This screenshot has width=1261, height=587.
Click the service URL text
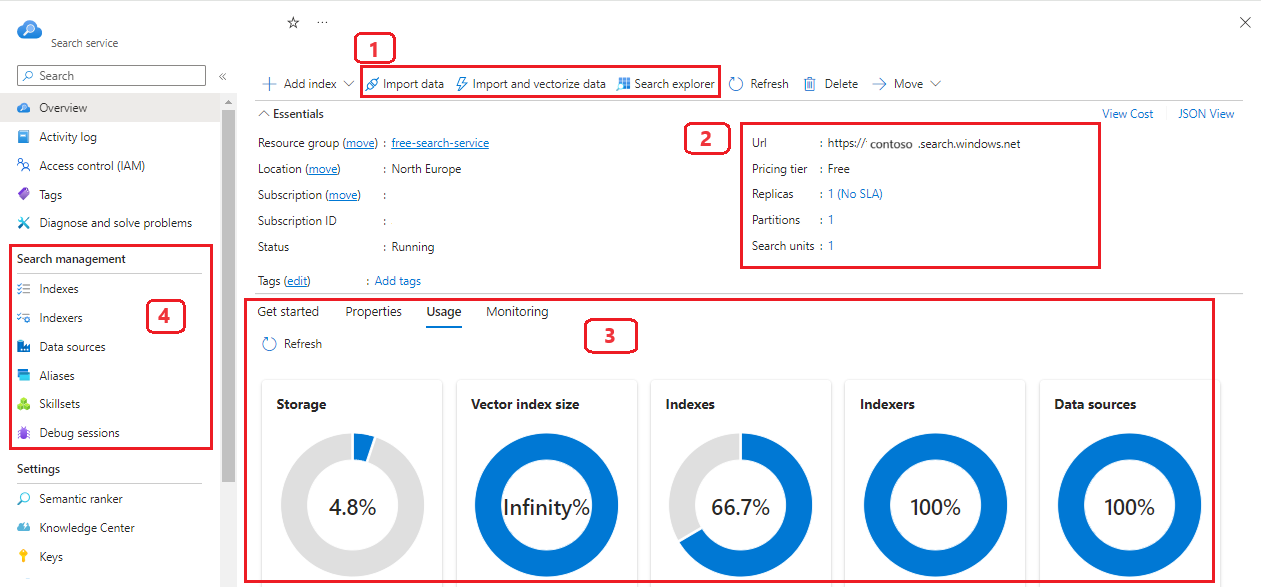tap(924, 143)
